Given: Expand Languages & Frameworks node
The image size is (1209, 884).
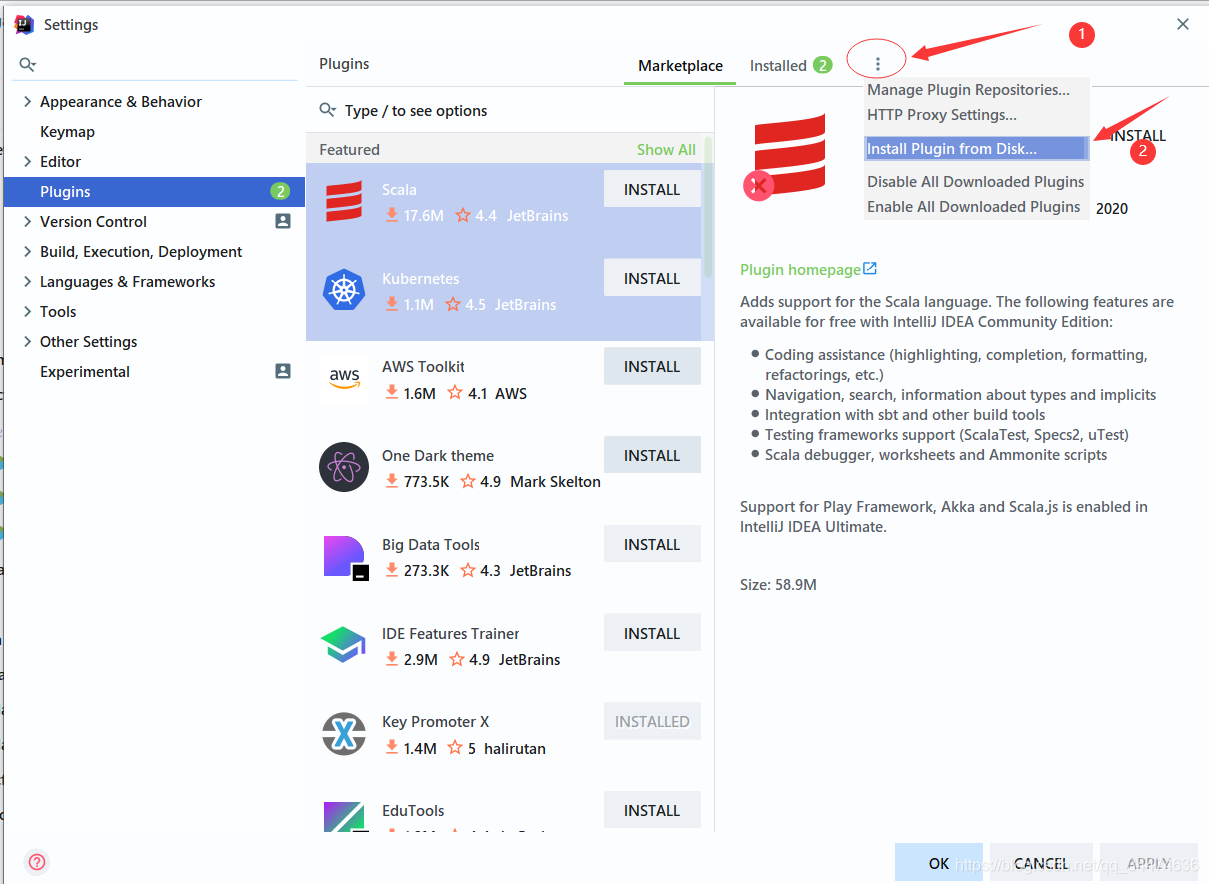Looking at the screenshot, I should (x=27, y=281).
